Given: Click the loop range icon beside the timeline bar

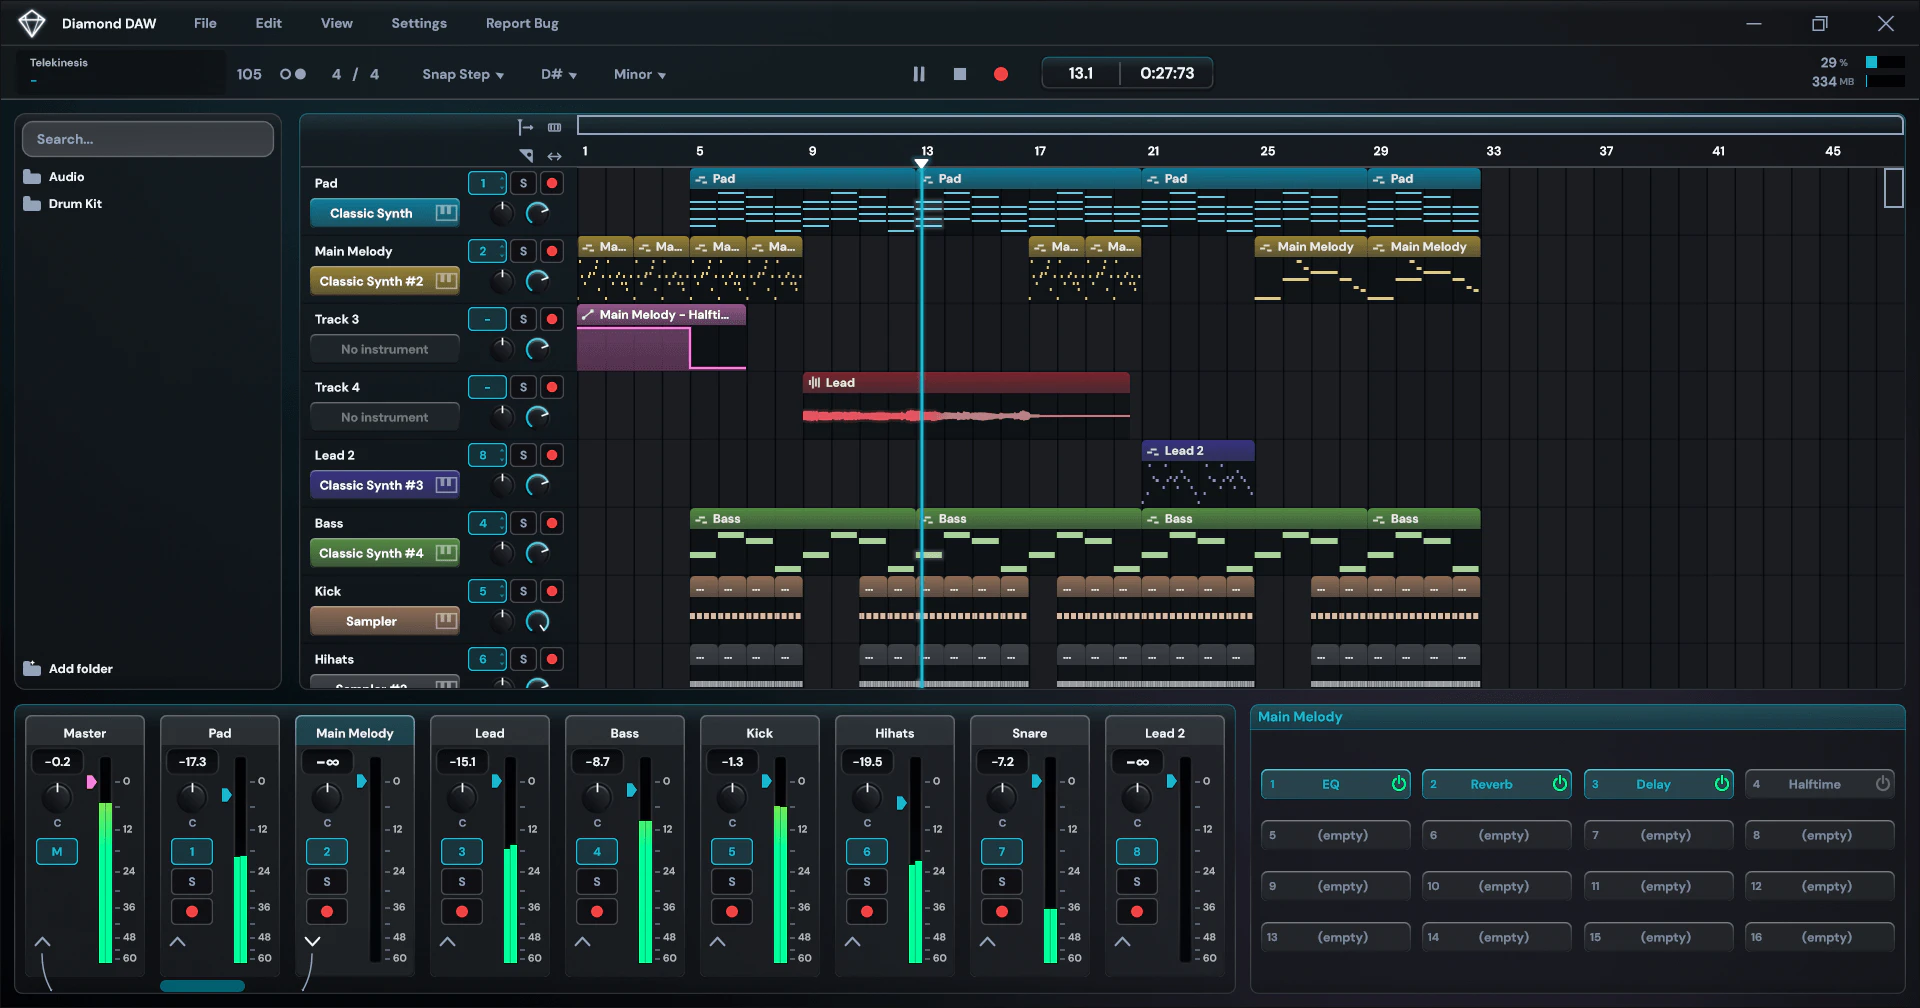Looking at the screenshot, I should 554,127.
